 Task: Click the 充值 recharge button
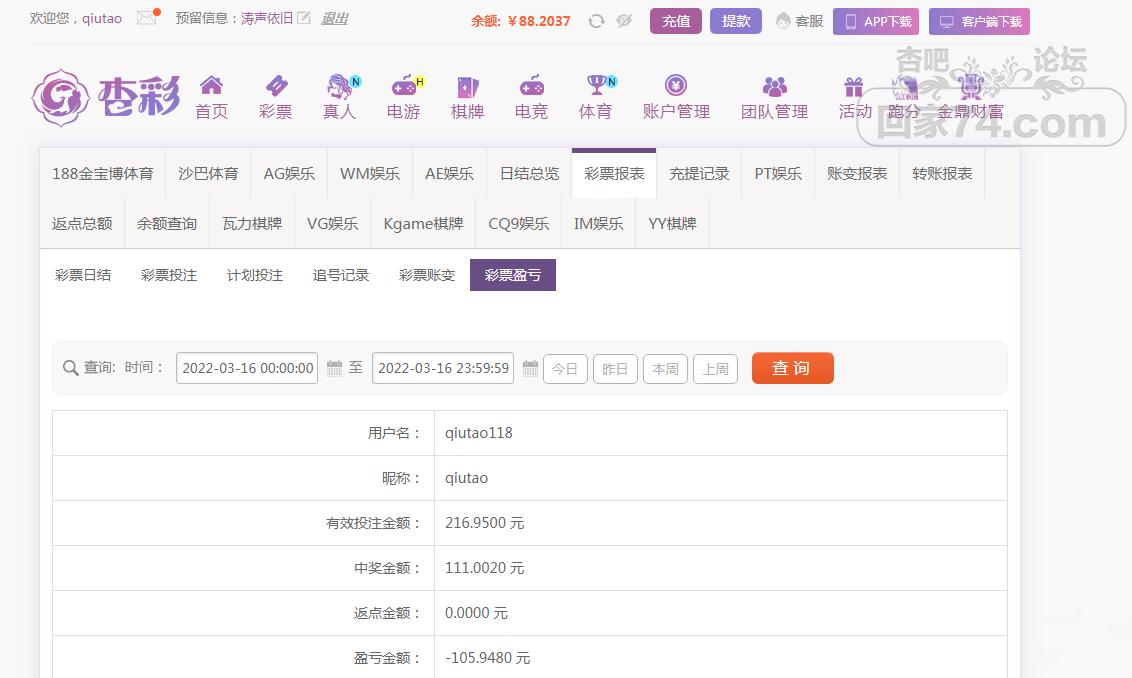point(676,21)
